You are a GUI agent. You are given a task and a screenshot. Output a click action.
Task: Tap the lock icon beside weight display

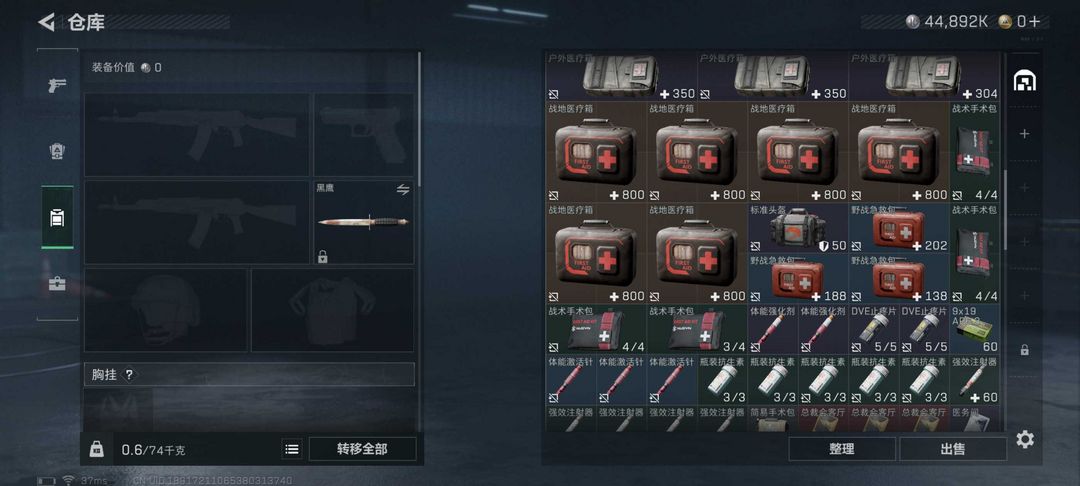click(96, 449)
